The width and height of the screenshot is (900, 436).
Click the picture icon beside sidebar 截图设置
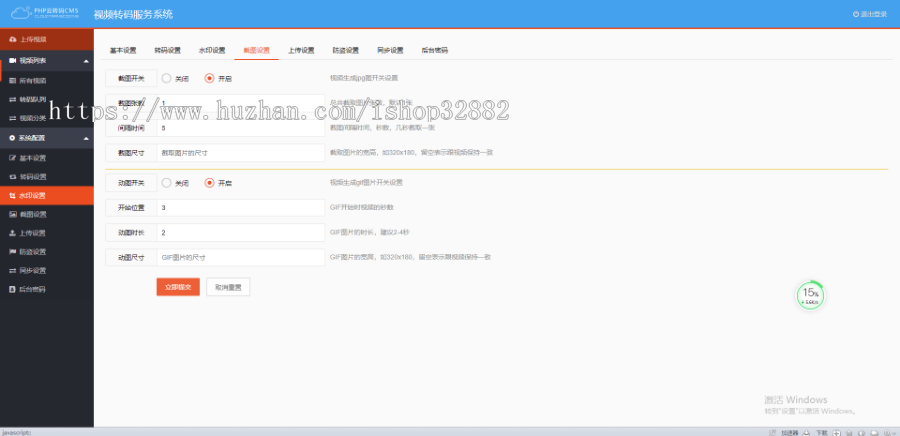(13, 215)
